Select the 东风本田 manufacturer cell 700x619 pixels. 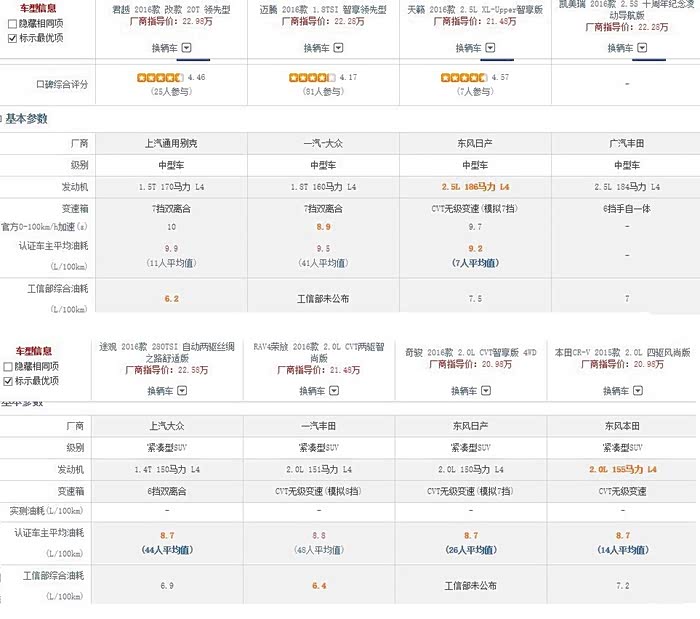click(622, 426)
